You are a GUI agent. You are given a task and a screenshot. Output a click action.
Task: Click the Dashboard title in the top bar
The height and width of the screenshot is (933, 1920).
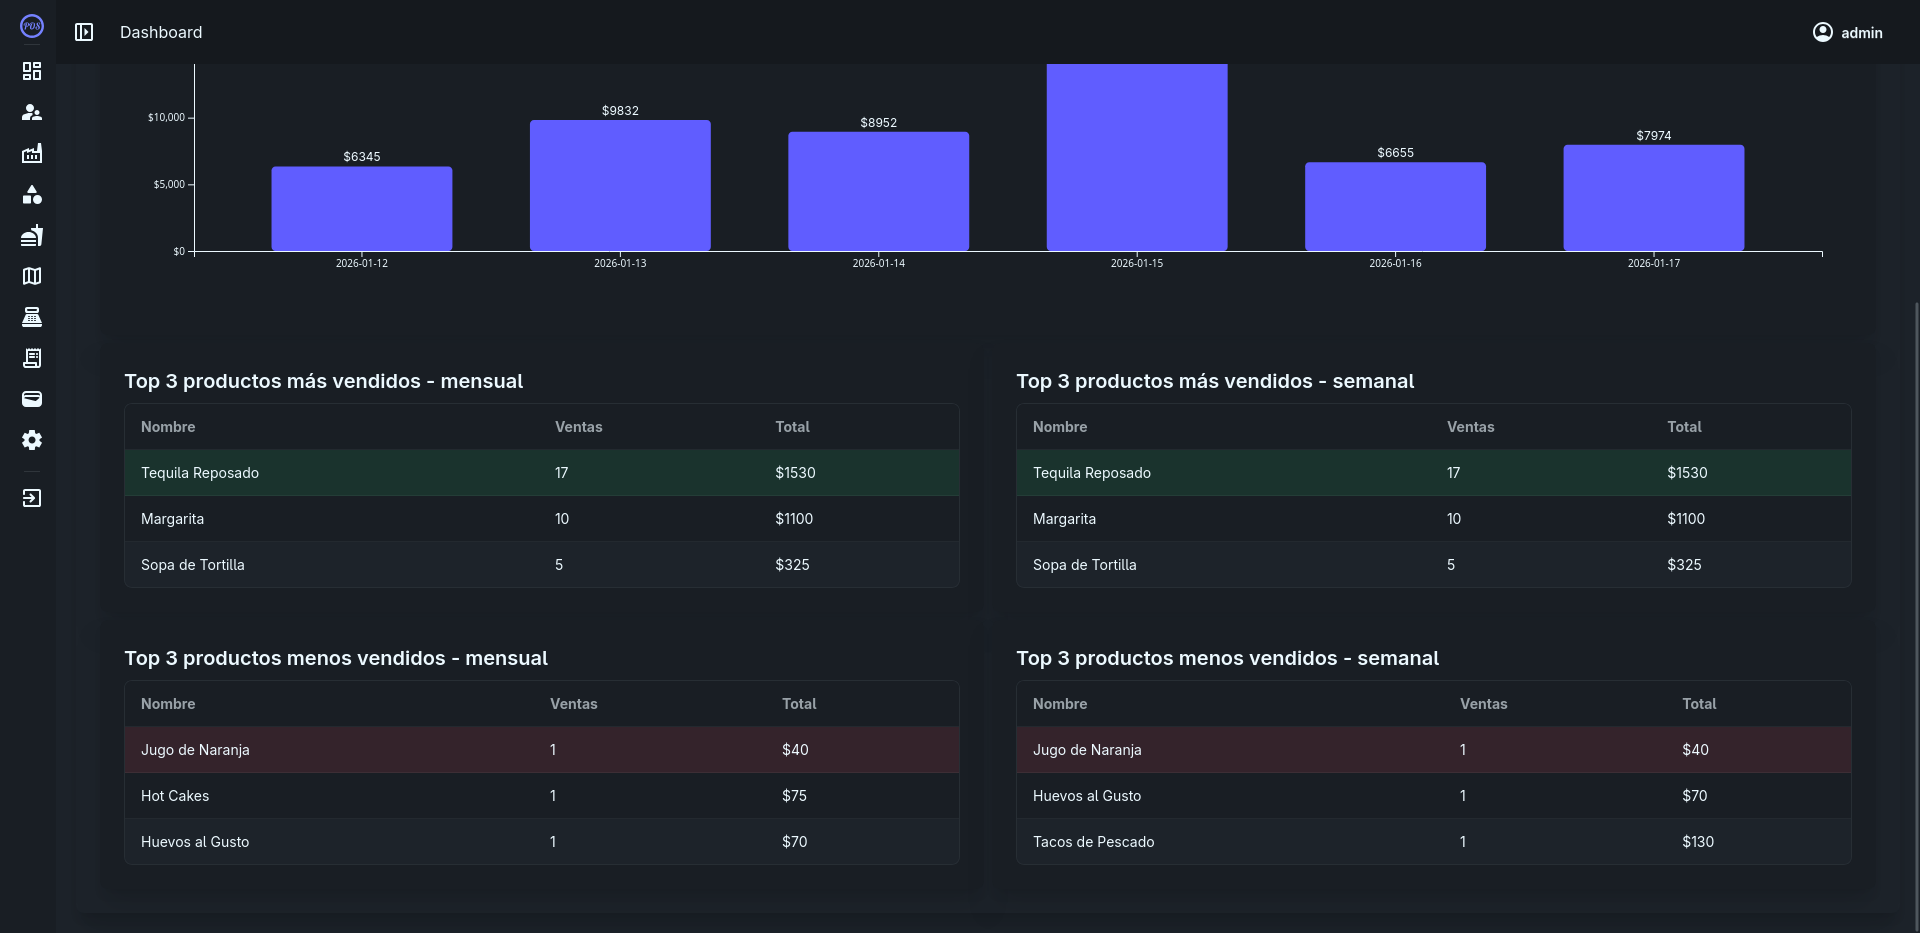(160, 32)
